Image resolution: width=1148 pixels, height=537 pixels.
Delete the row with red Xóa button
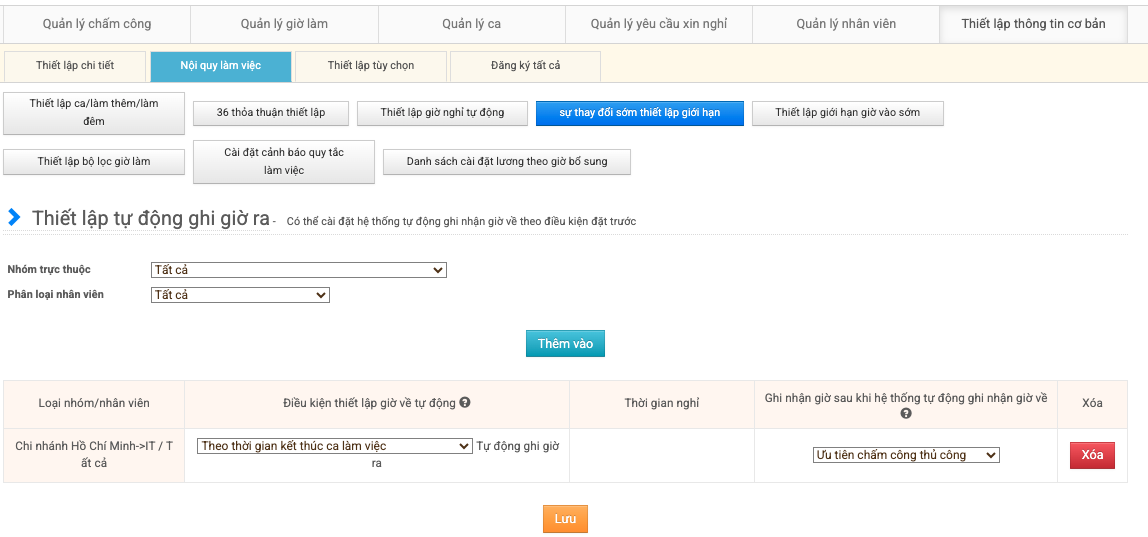click(1092, 455)
